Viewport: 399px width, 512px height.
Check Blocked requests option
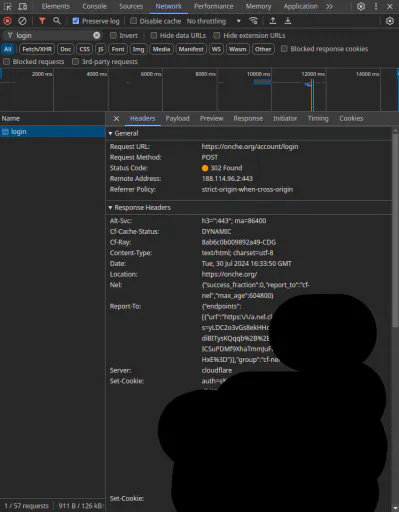pyautogui.click(x=6, y=62)
